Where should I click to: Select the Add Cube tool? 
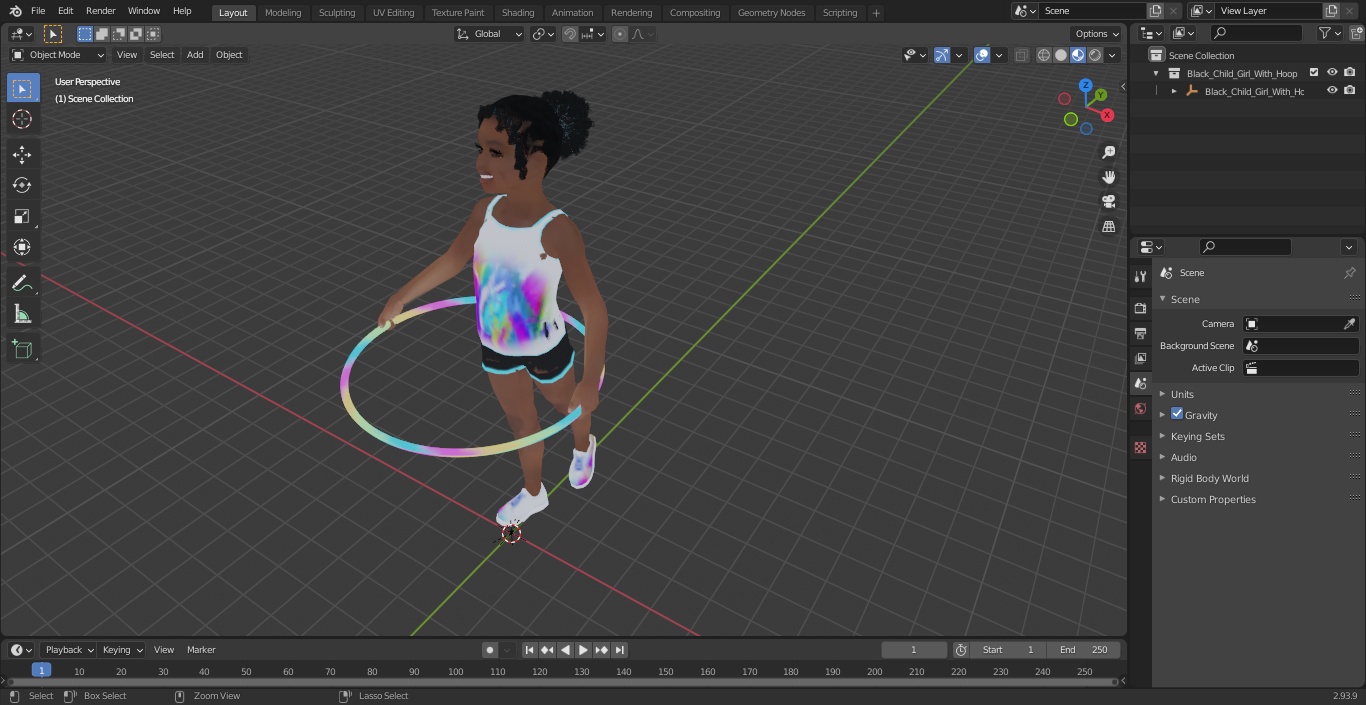click(22, 350)
